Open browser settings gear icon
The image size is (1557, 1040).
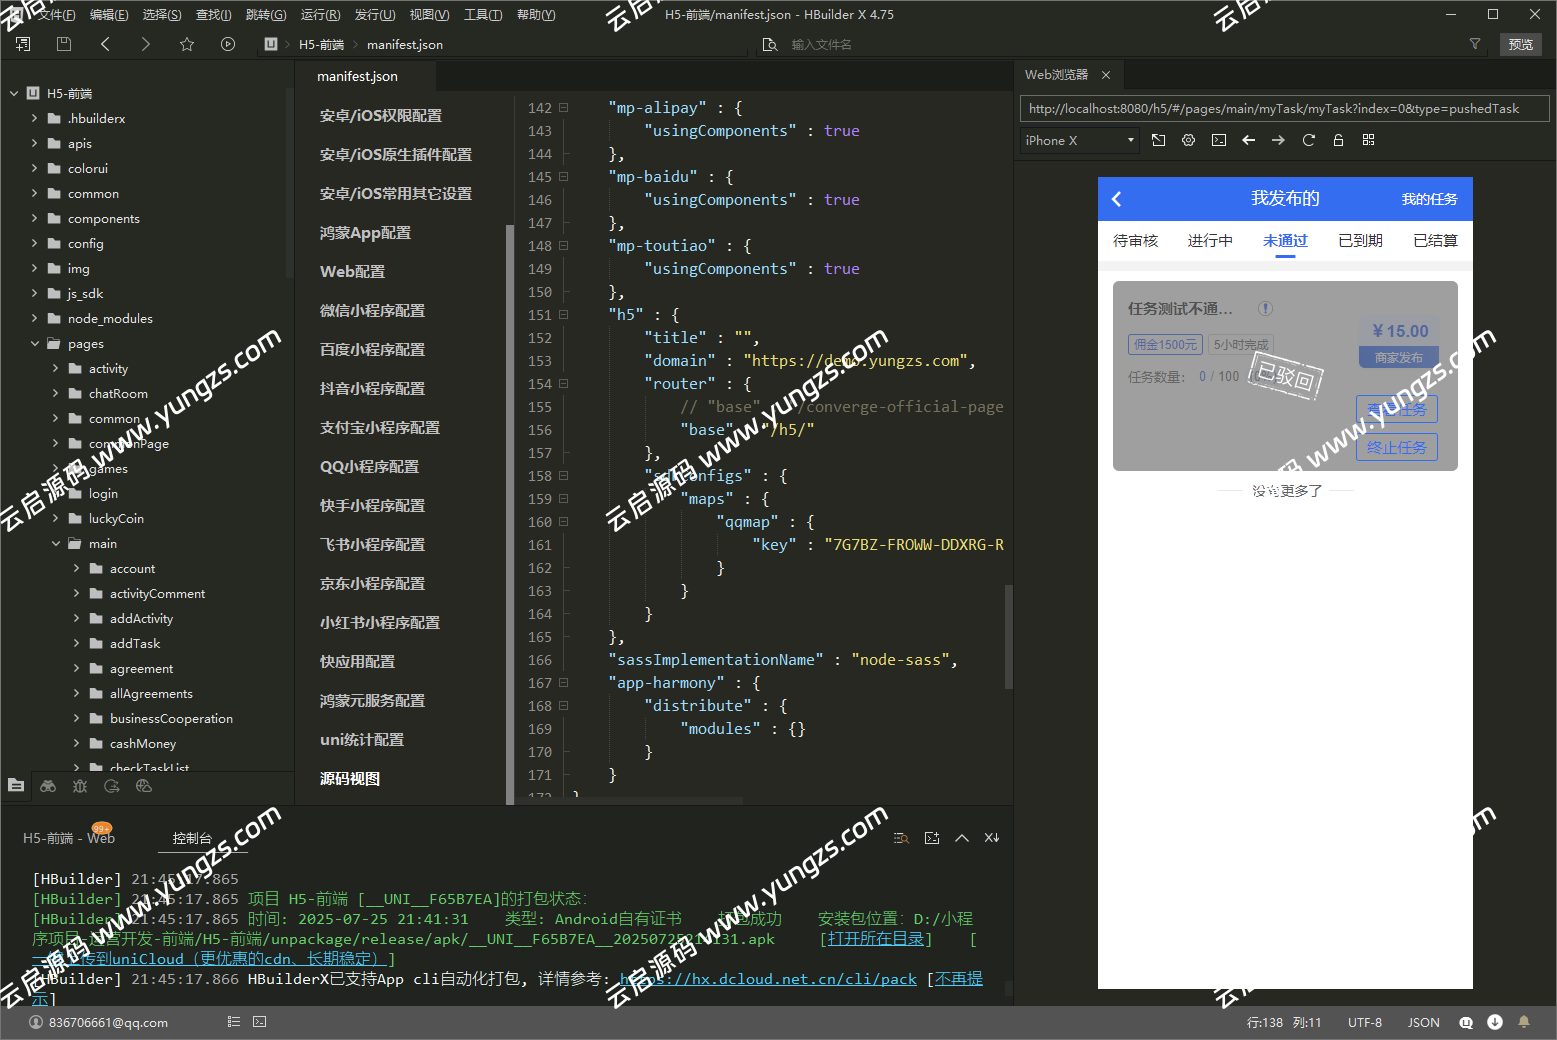(1188, 140)
